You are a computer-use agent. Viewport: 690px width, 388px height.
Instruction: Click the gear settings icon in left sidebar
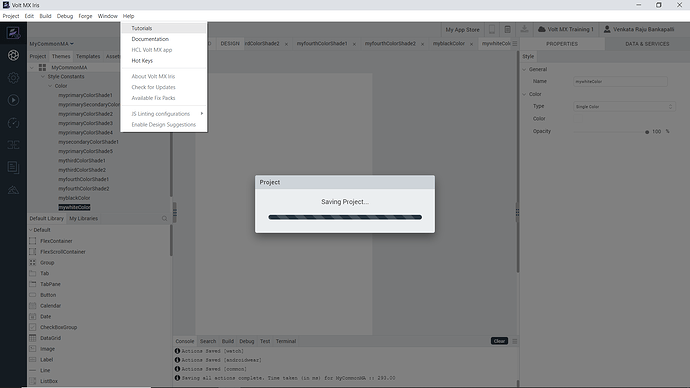click(x=13, y=78)
